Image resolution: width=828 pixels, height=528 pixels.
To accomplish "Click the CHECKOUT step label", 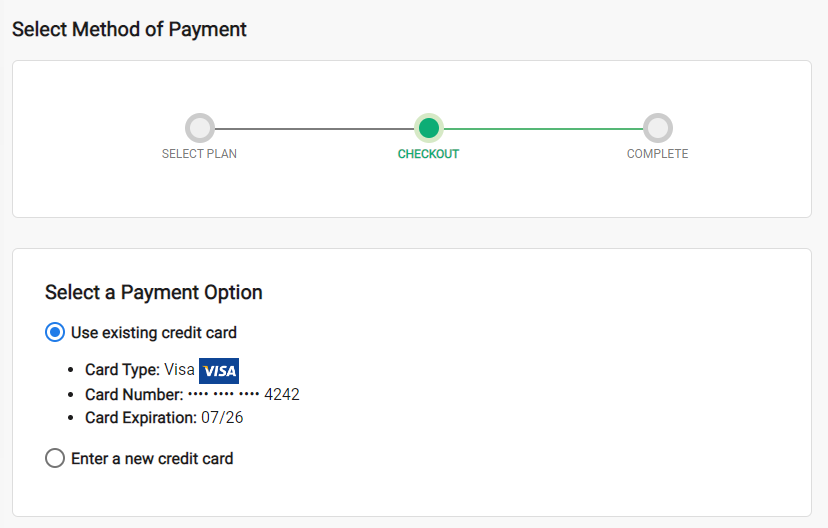I will click(428, 154).
